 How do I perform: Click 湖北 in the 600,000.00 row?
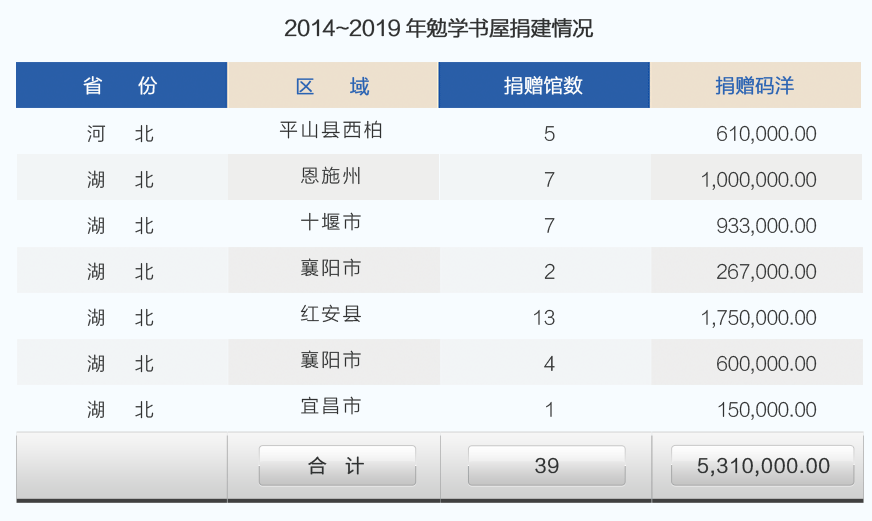[120, 364]
